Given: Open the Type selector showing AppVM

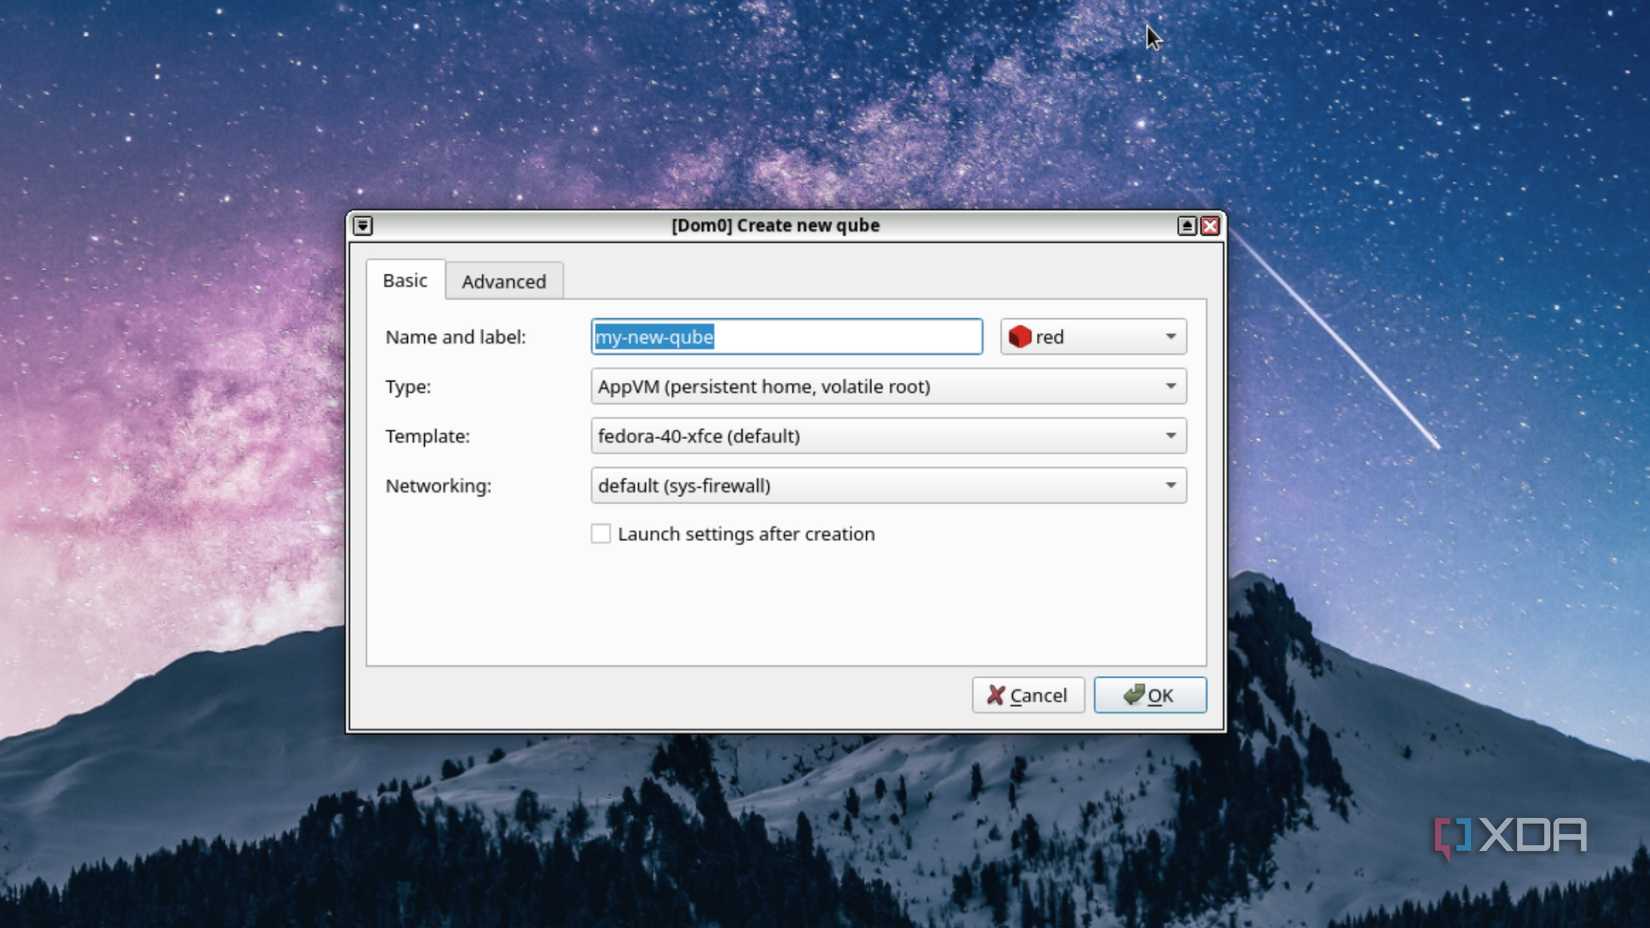Looking at the screenshot, I should tap(888, 386).
